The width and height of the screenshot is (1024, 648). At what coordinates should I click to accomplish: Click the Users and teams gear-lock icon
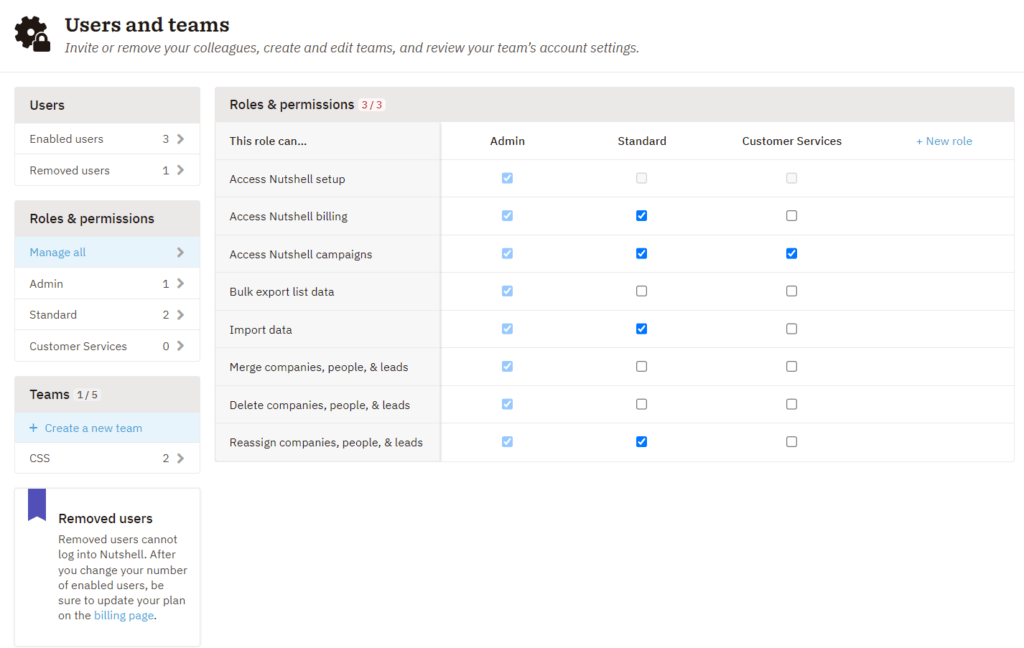pos(31,32)
